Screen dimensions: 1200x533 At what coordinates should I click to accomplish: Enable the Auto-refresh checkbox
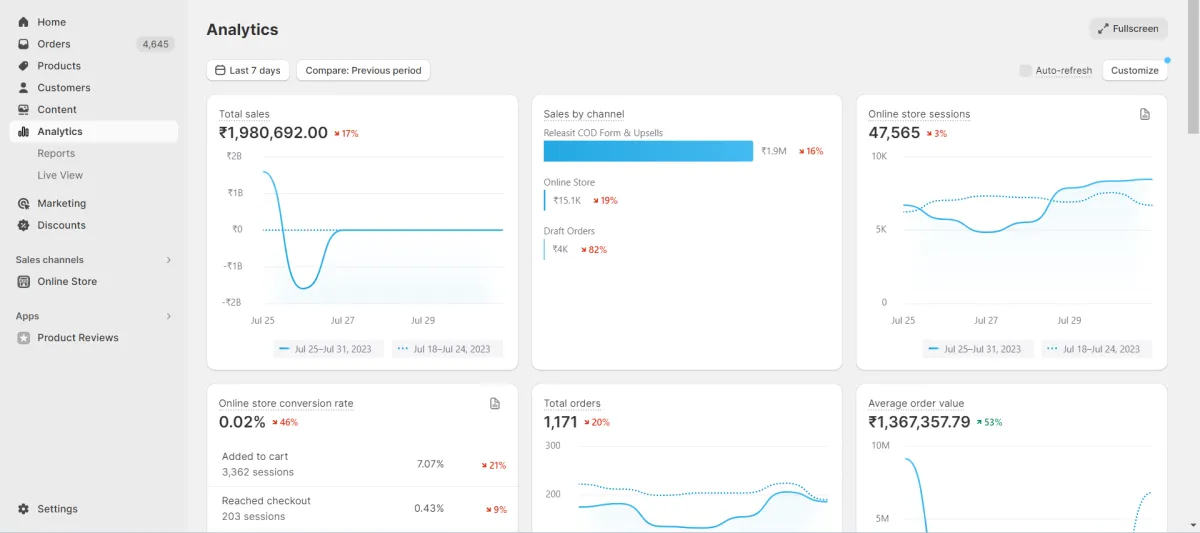(x=1025, y=71)
